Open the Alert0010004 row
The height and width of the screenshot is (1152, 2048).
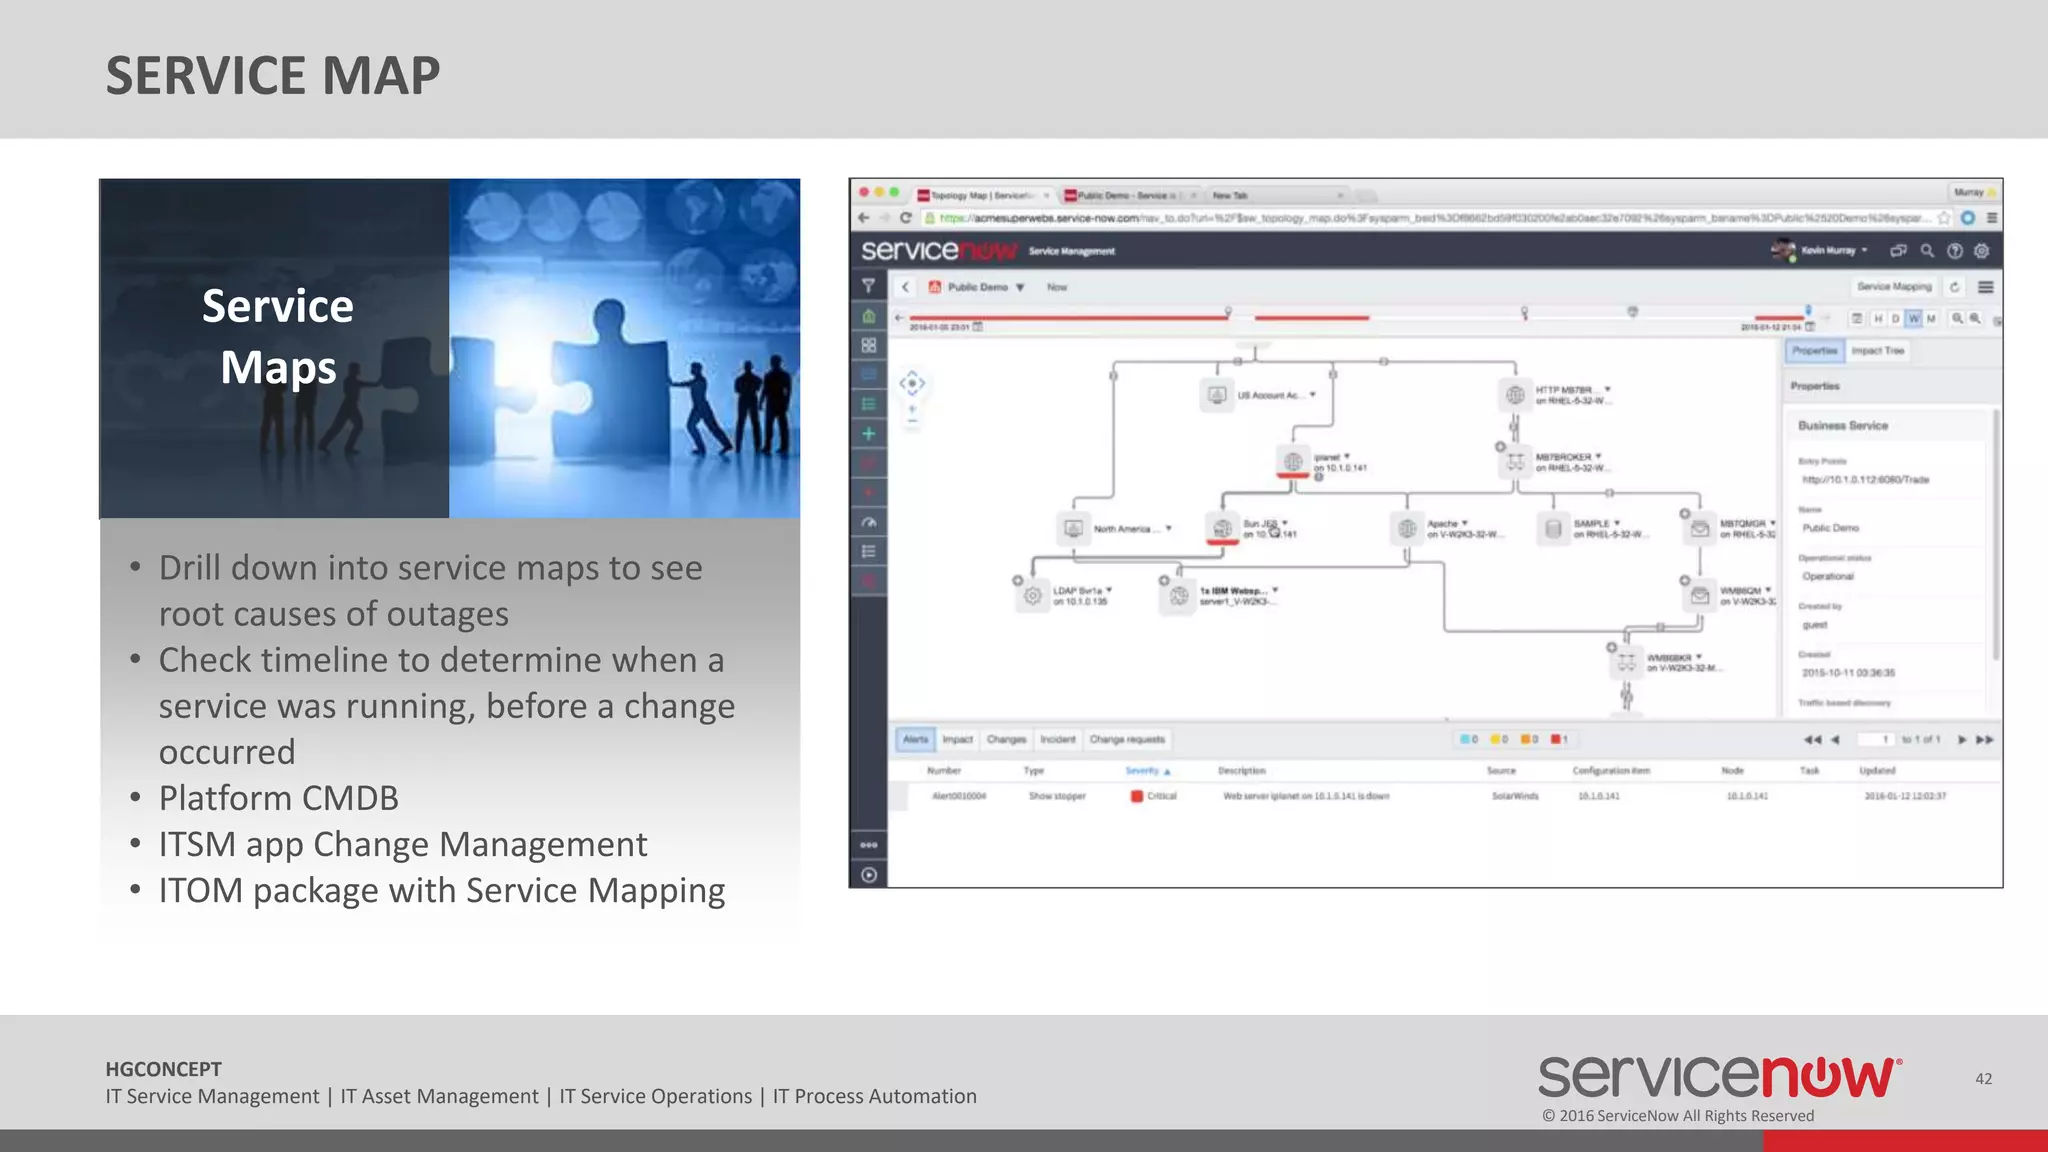coord(1445,797)
